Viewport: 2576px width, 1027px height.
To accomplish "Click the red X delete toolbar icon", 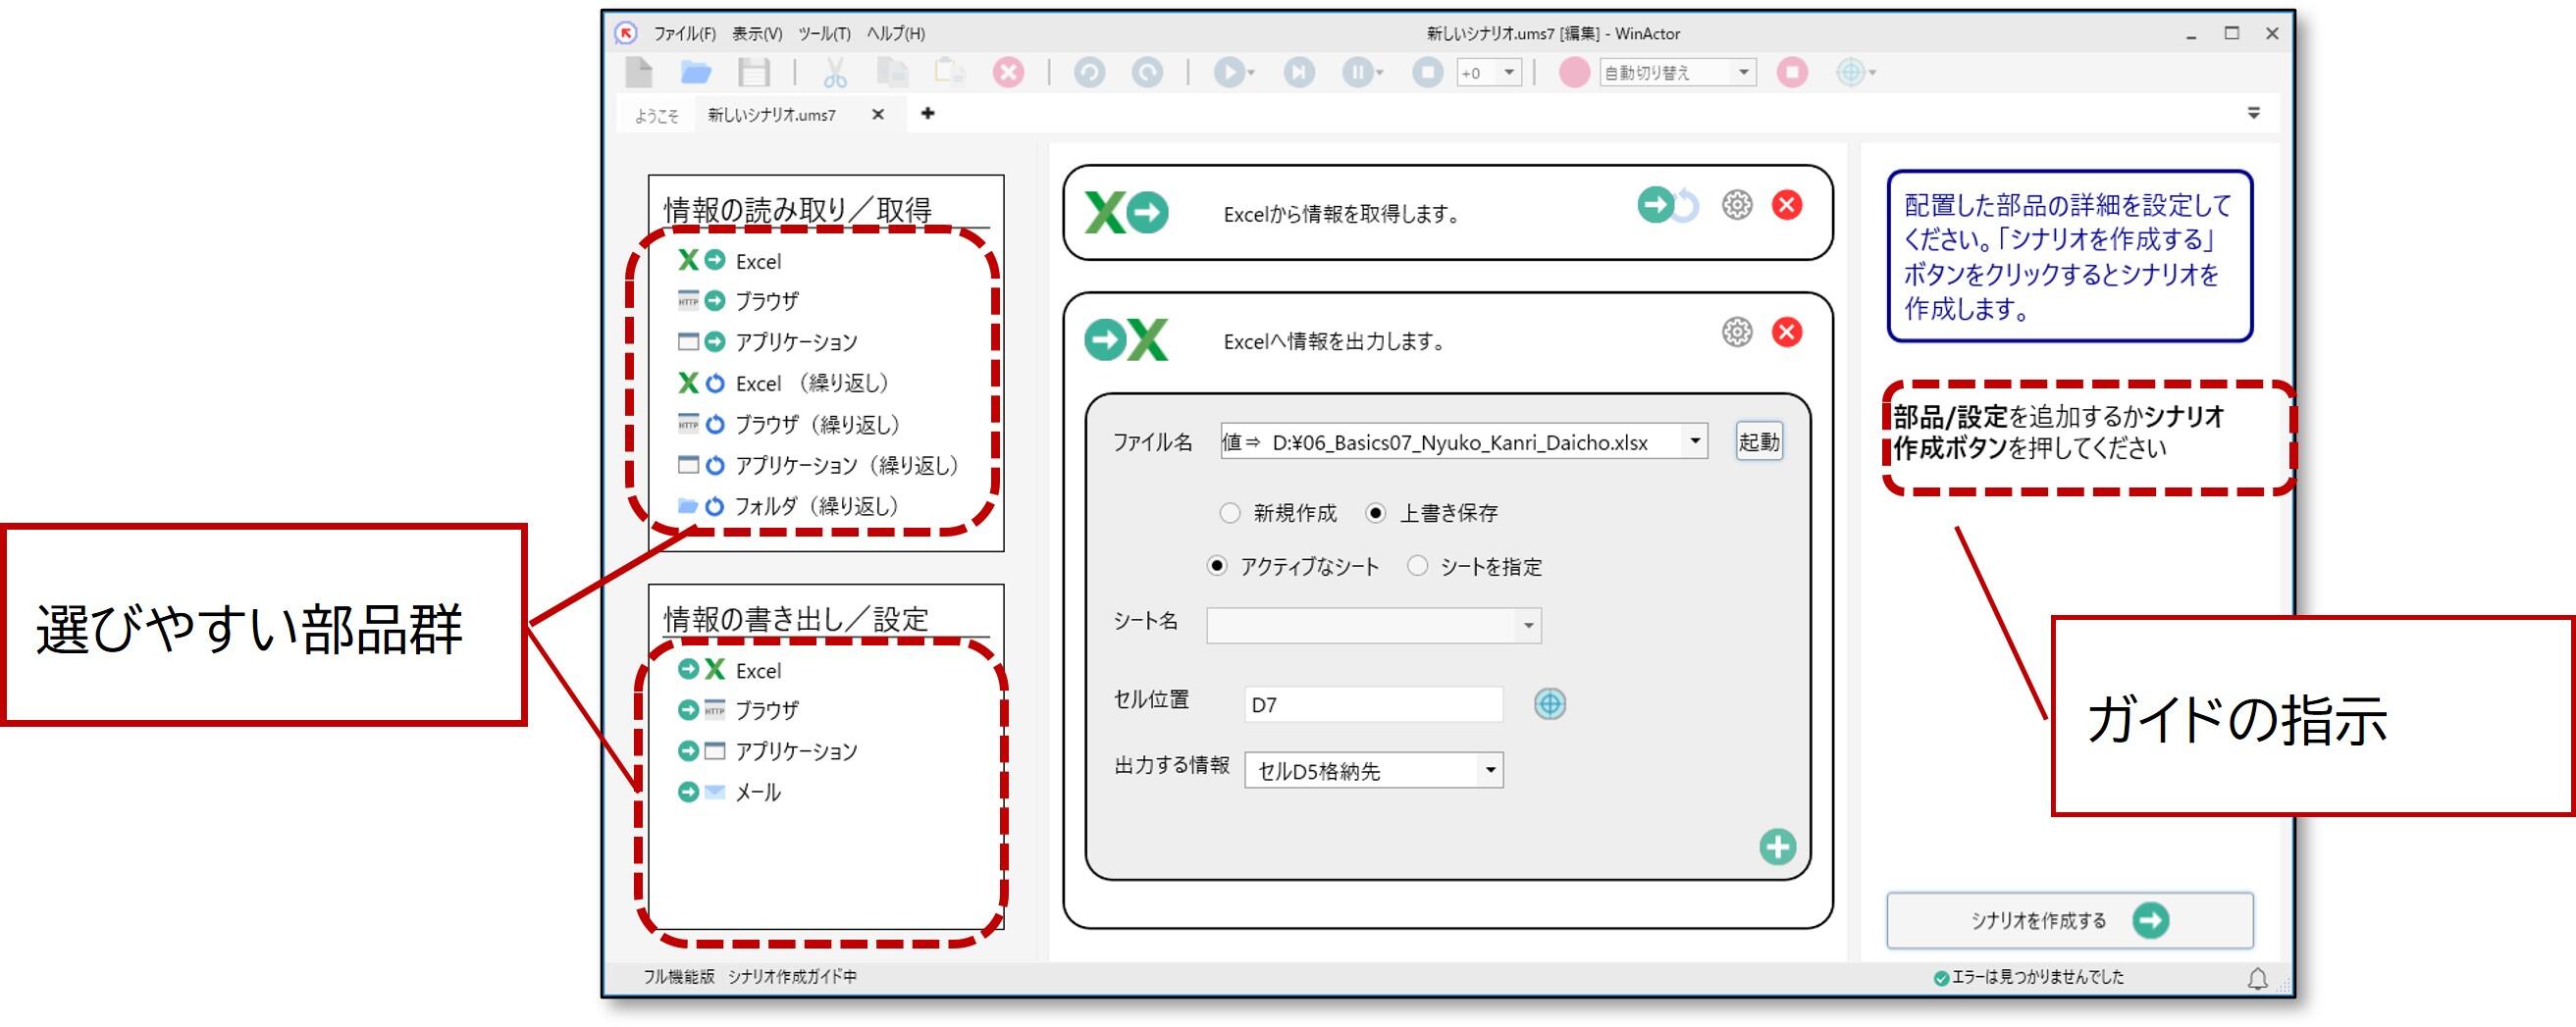I will (1008, 72).
